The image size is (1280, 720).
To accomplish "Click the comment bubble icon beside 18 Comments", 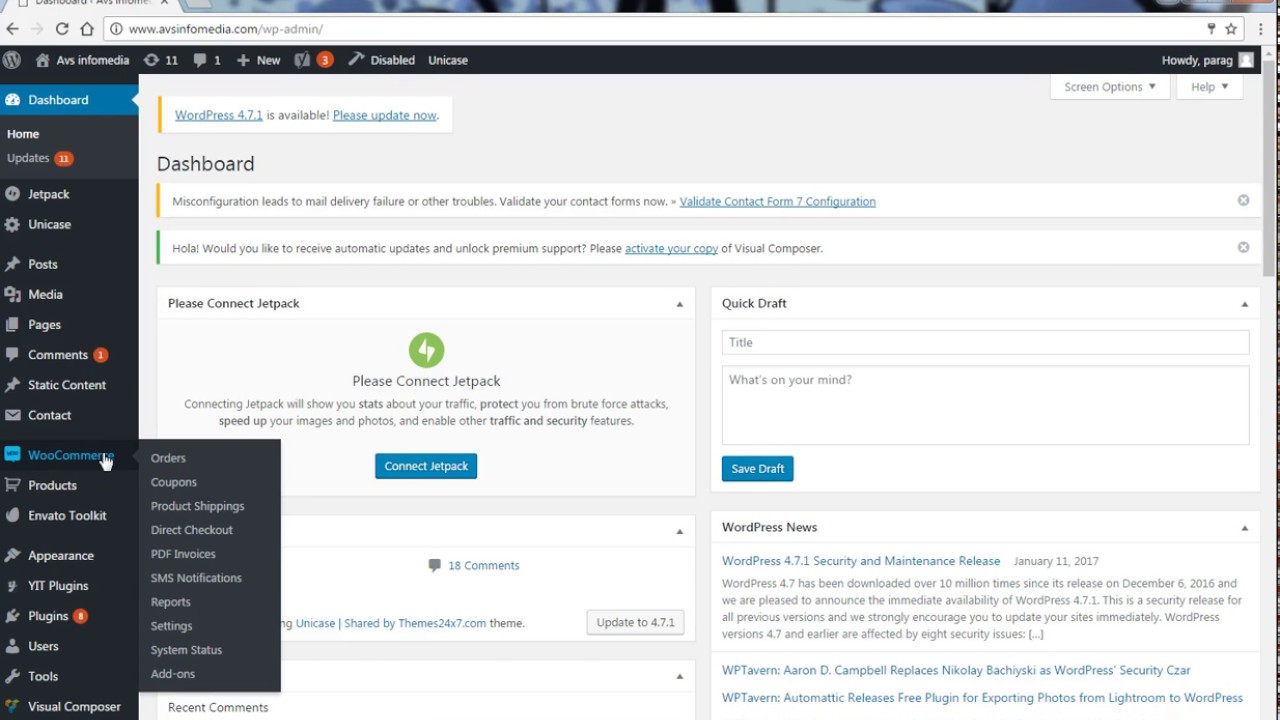I will pos(434,565).
